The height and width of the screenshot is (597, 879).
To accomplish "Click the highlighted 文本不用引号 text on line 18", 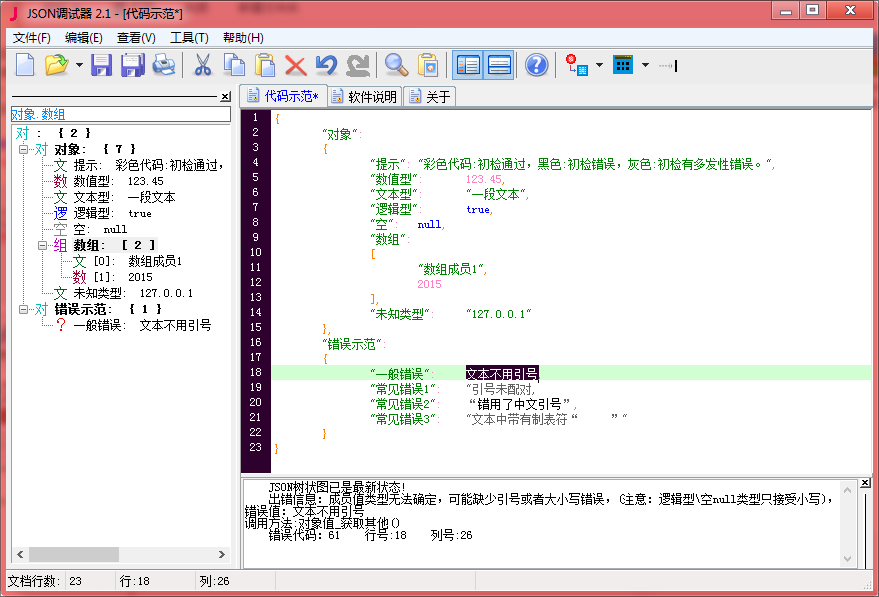I will click(502, 373).
